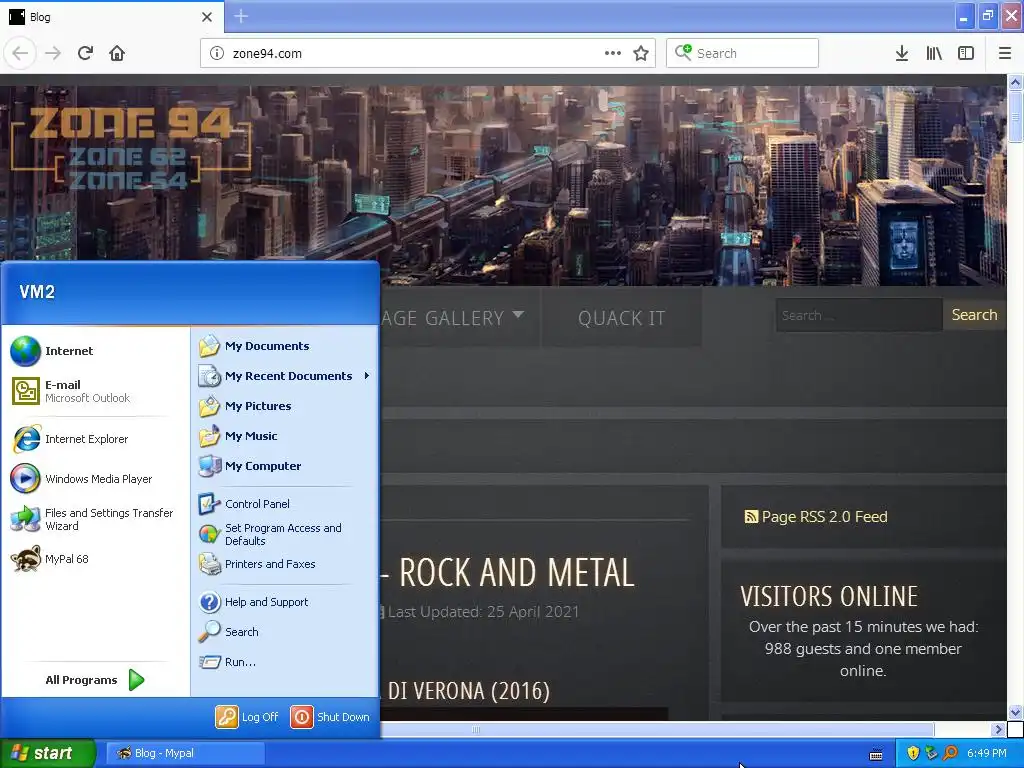Viewport: 1024px width, 768px height.
Task: Go forward with the browser forward arrow
Action: 53,53
